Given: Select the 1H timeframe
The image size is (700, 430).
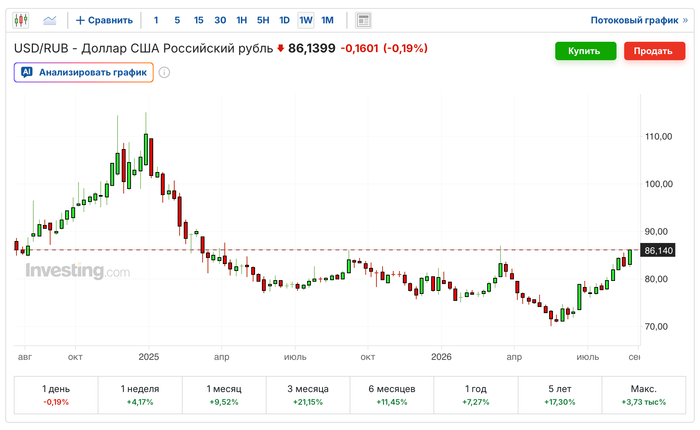Looking at the screenshot, I should point(242,20).
